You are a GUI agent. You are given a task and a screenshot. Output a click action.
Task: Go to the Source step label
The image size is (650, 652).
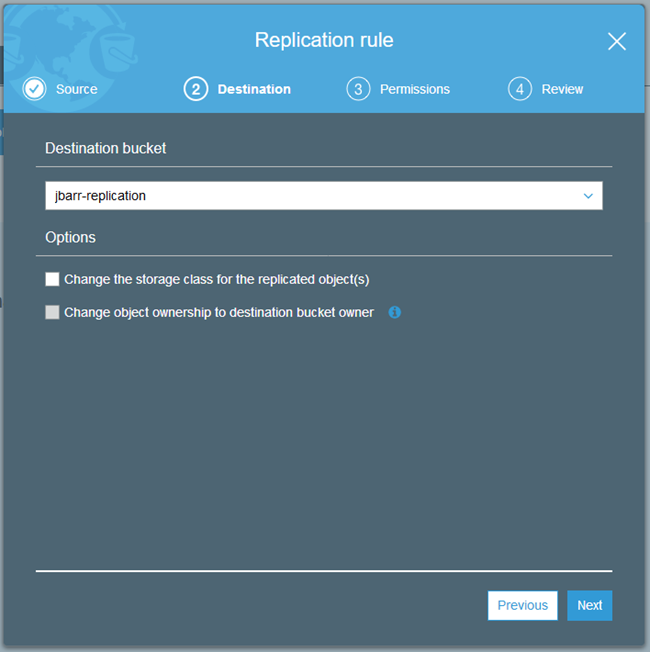[x=77, y=89]
